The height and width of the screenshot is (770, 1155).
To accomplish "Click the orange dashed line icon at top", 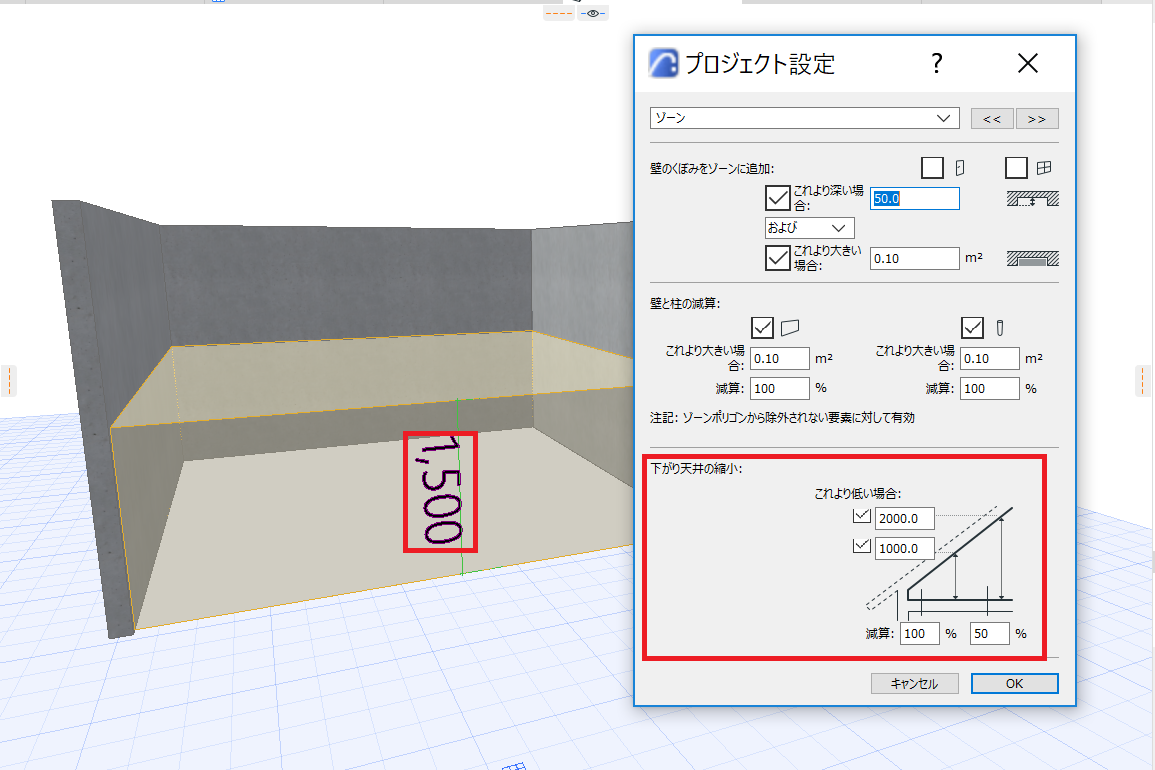I will point(558,13).
